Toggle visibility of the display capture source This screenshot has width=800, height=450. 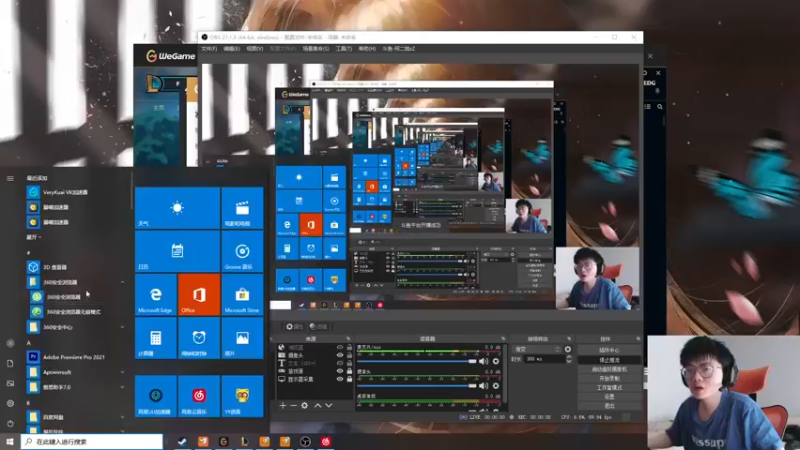pos(340,379)
